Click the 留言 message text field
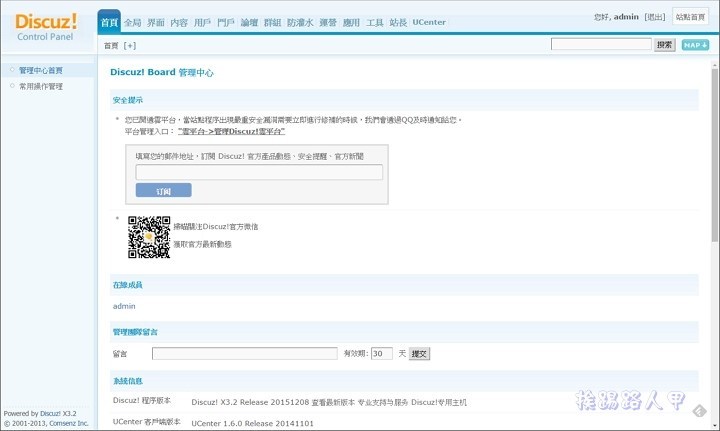 245,354
